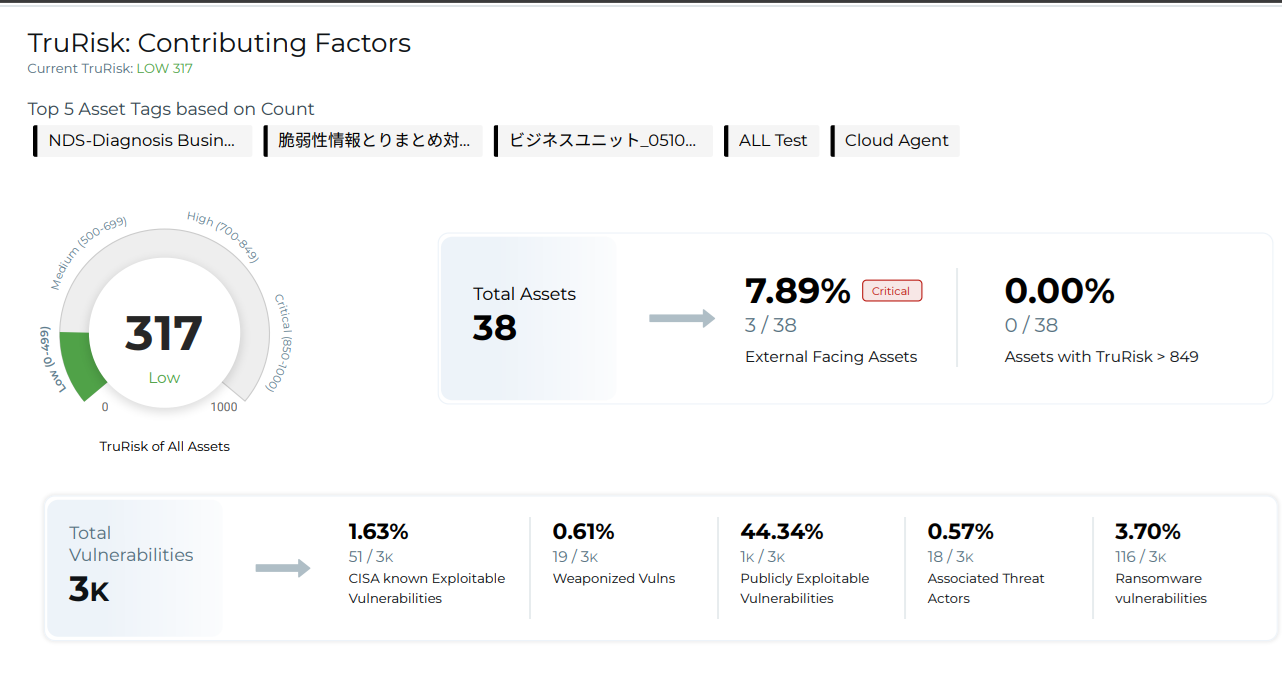Click the 1.63% CISA known exploitable figure
The height and width of the screenshot is (691, 1282).
click(379, 531)
